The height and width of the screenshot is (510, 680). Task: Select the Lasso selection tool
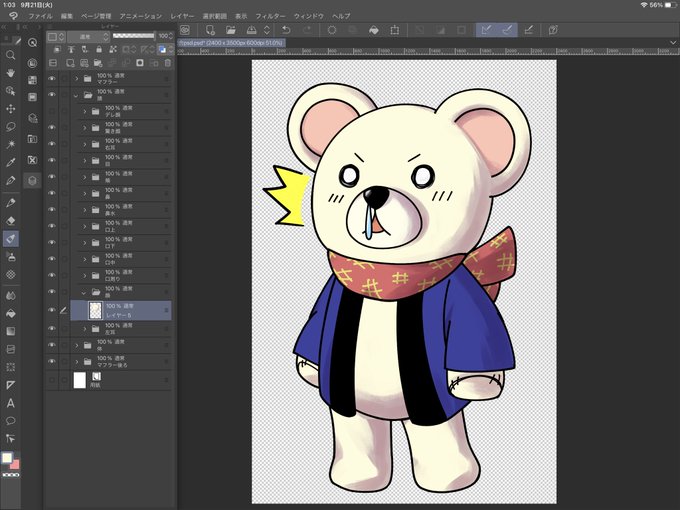[x=10, y=127]
